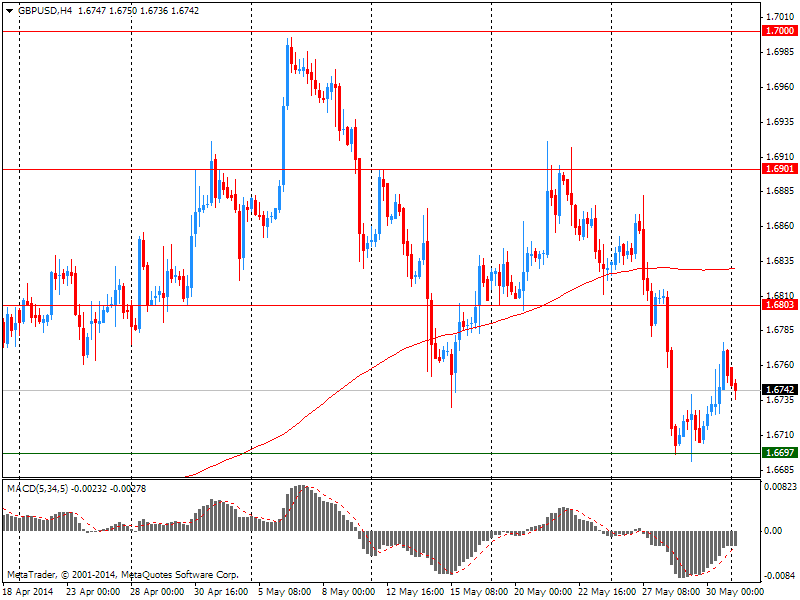This screenshot has width=800, height=600.
Task: Click the 1.6960 value on price scale
Action: [781, 87]
